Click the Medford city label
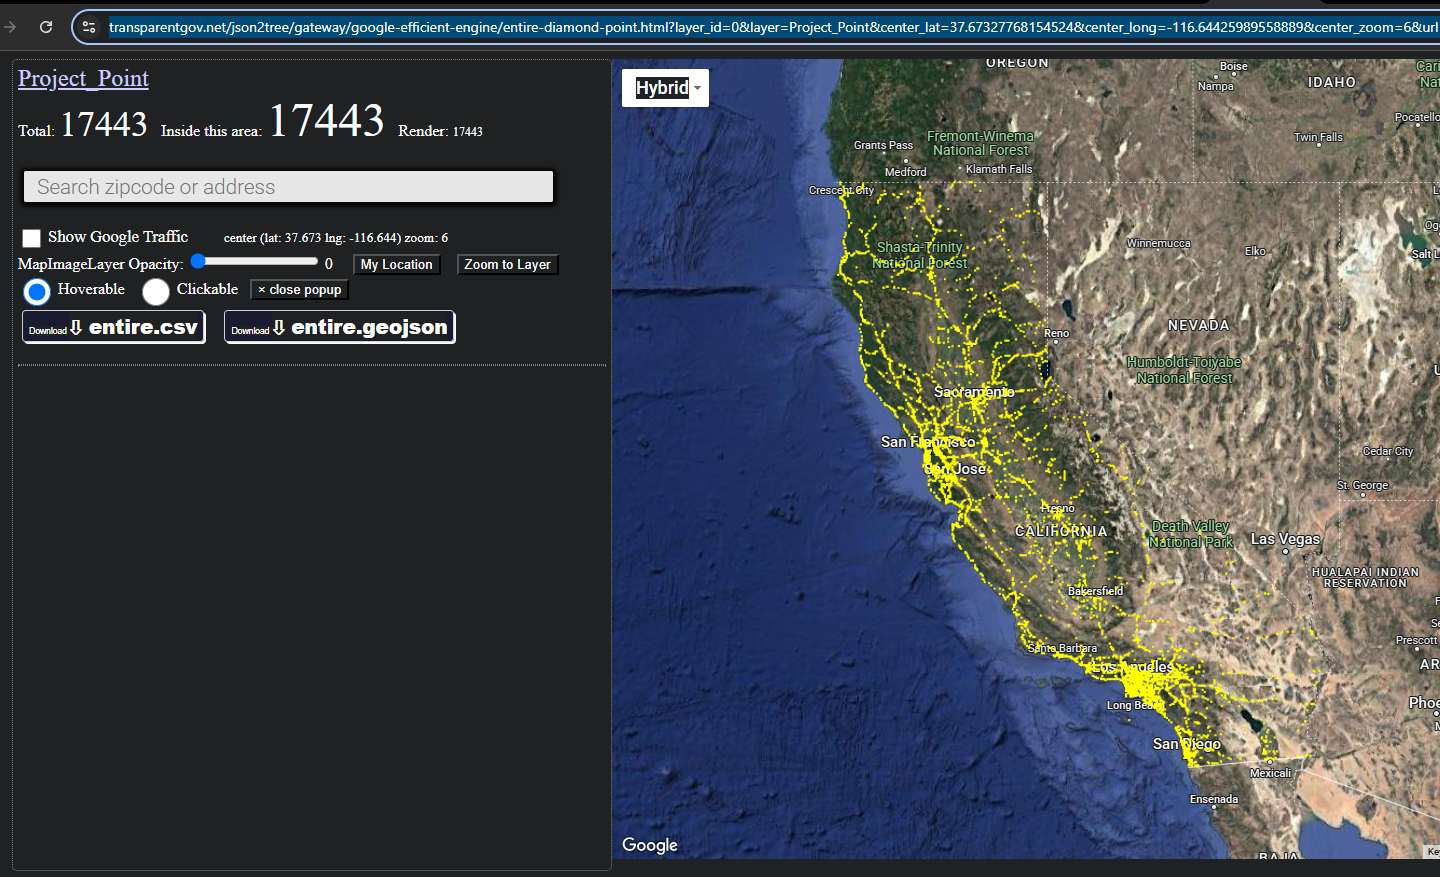 [x=905, y=172]
